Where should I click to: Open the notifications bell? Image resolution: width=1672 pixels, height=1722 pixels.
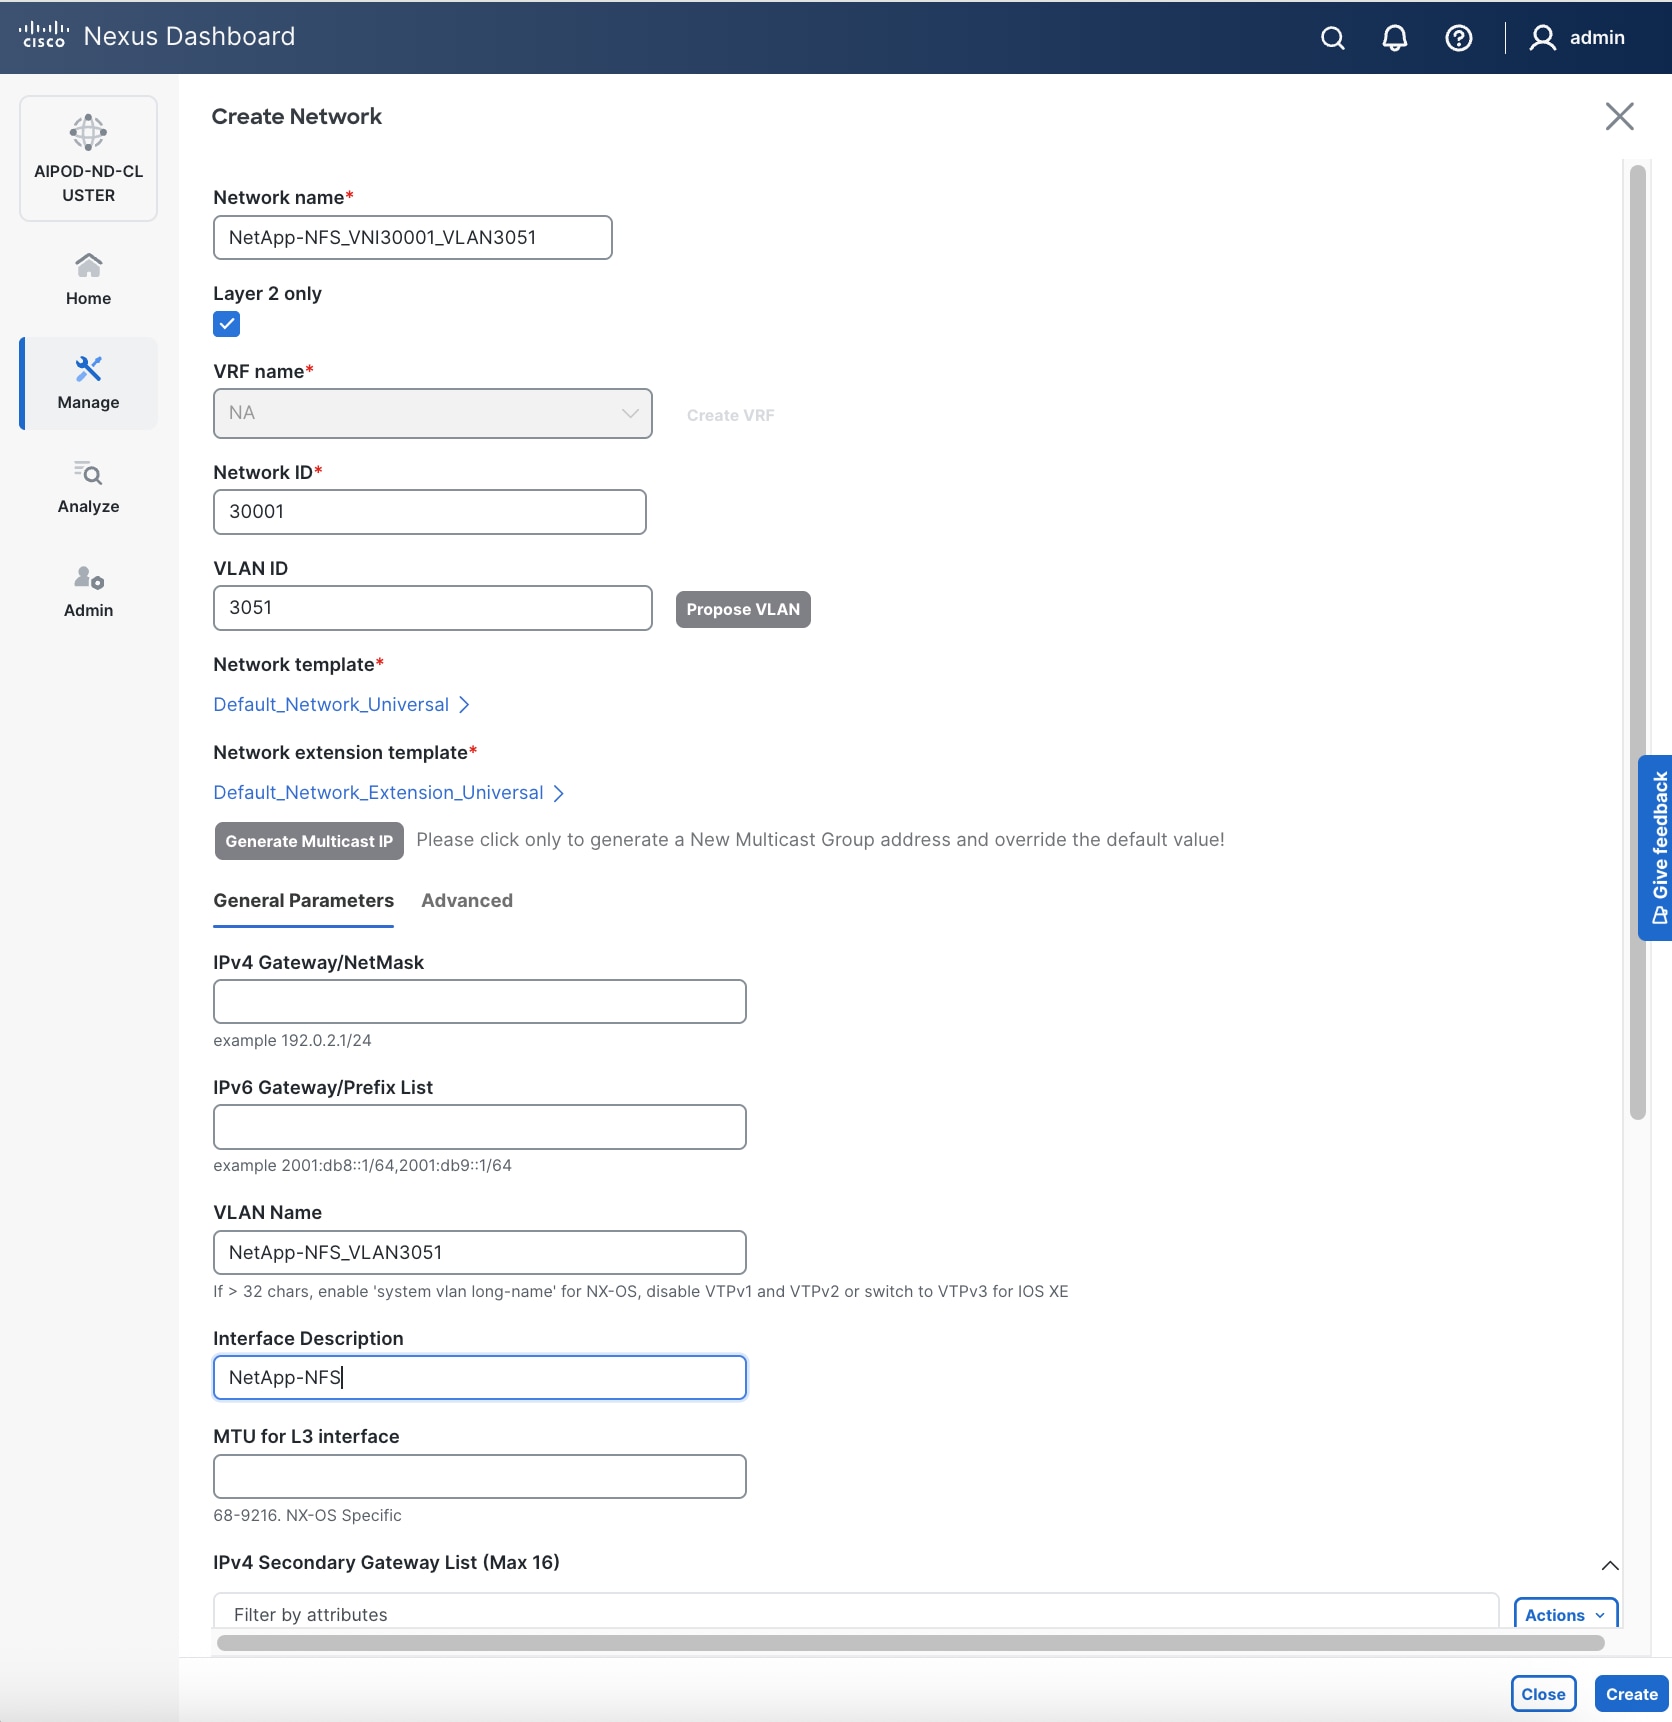point(1394,38)
